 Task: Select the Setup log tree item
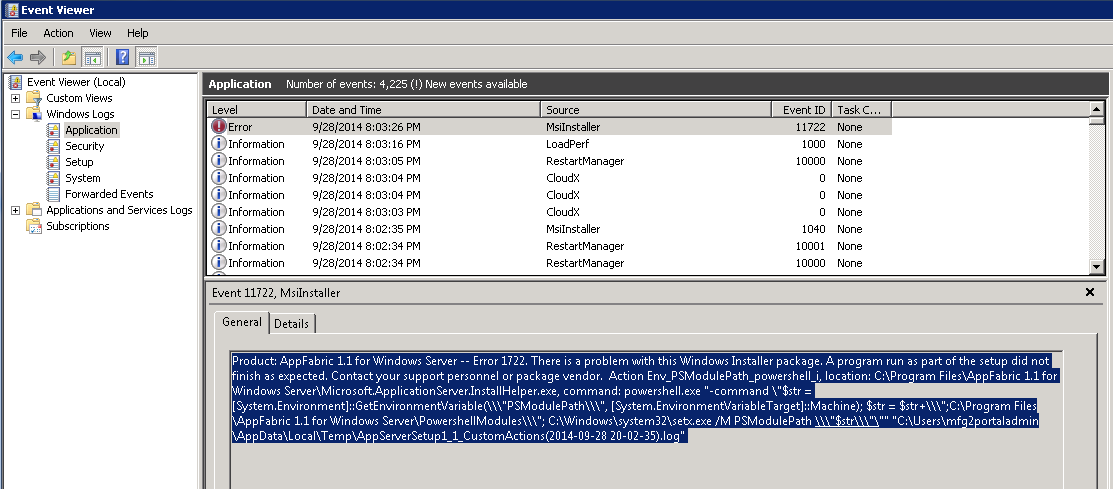click(x=79, y=162)
